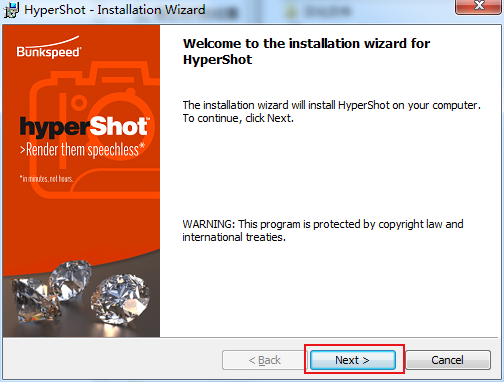Screen dimensions: 504x382
Task: Click the Bunkspeed logo
Action: click(x=49, y=47)
